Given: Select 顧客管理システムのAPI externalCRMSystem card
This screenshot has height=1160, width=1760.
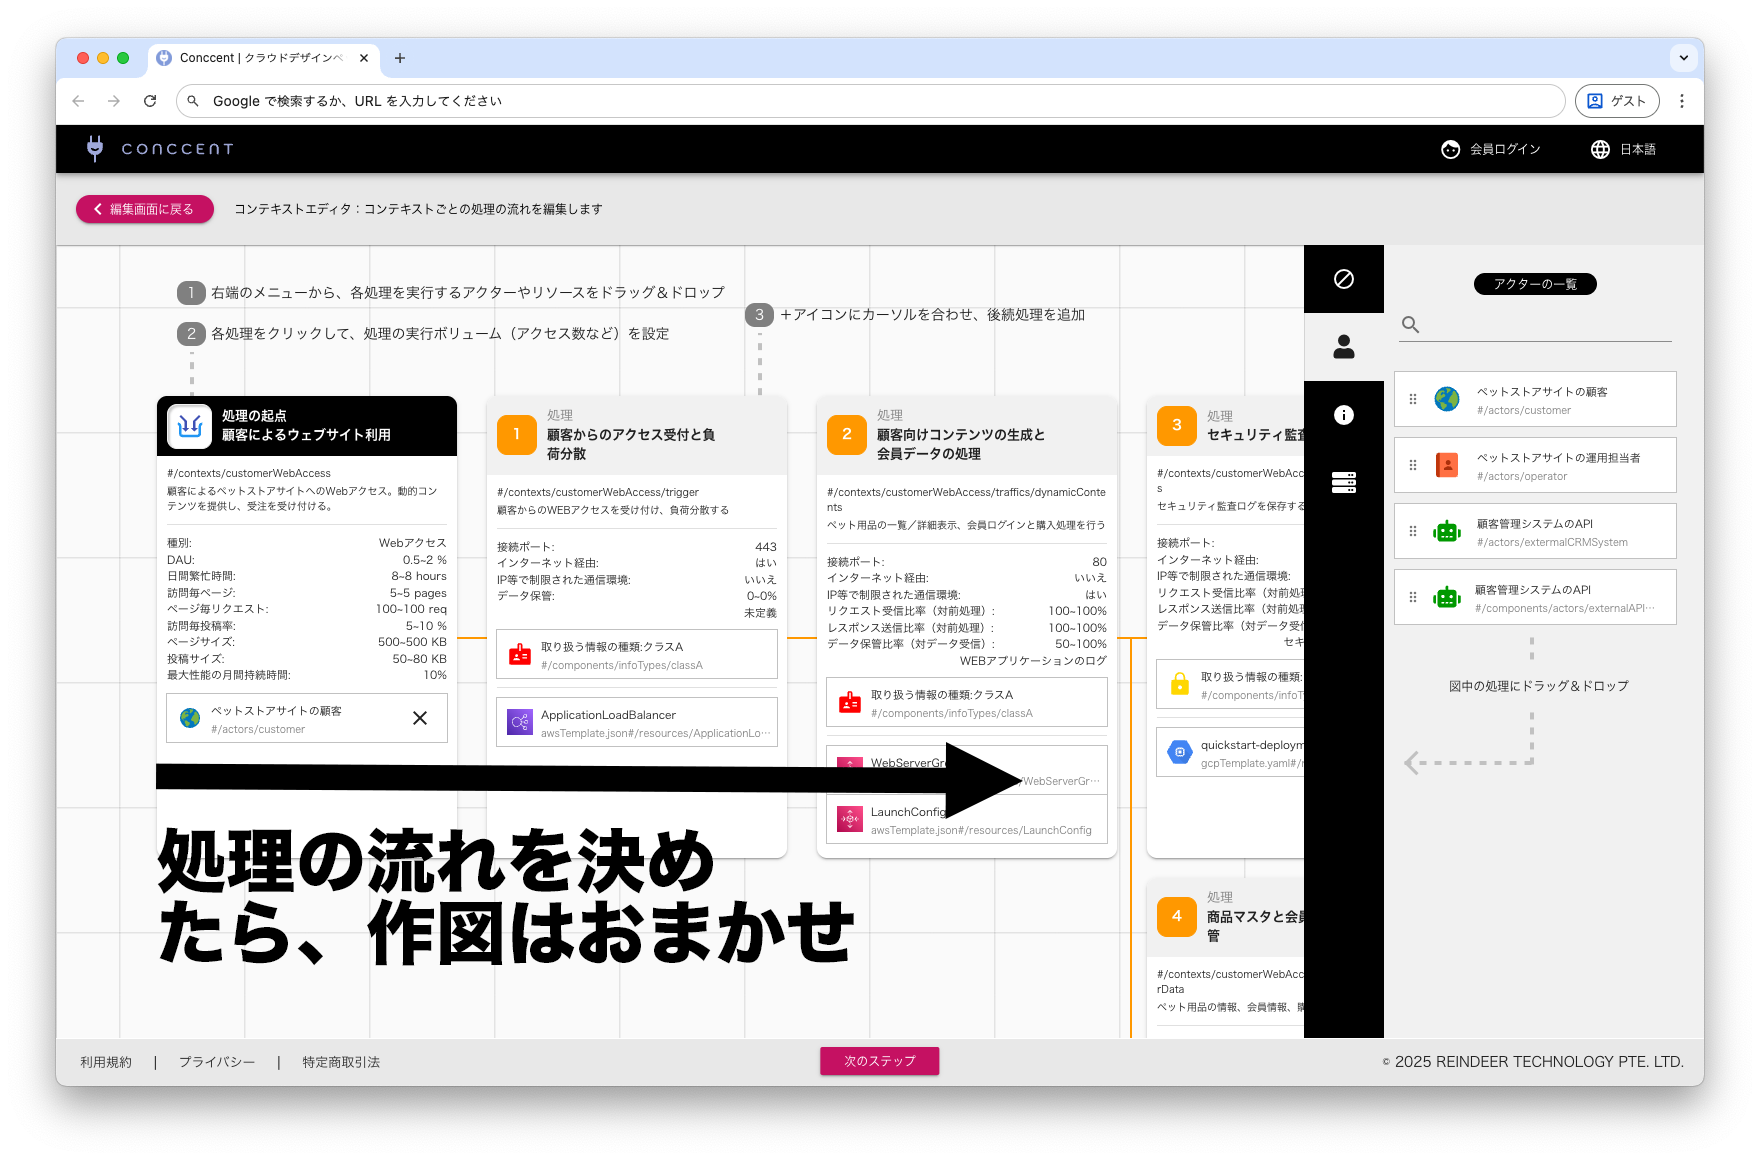Looking at the screenshot, I should click(x=1535, y=532).
